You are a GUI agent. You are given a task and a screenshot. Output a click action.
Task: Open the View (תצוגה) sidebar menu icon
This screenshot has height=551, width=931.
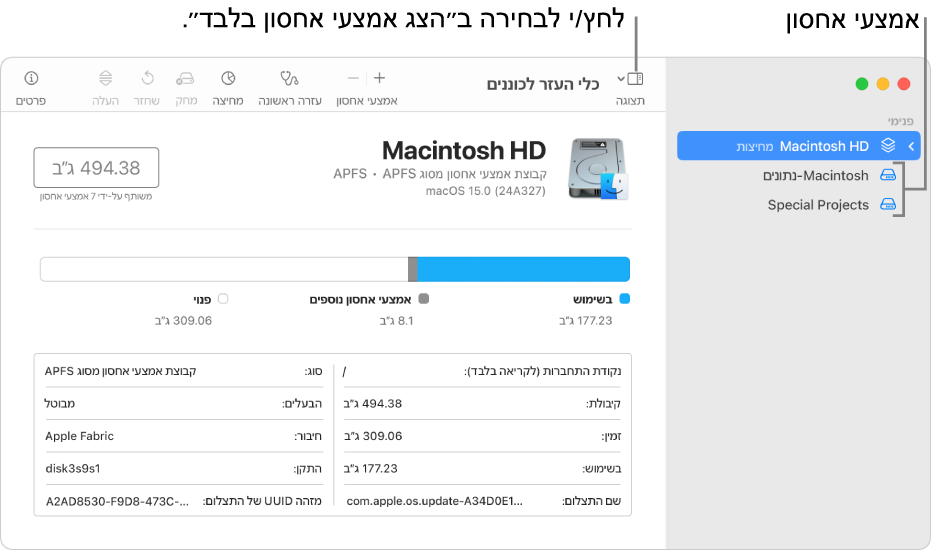(x=635, y=79)
